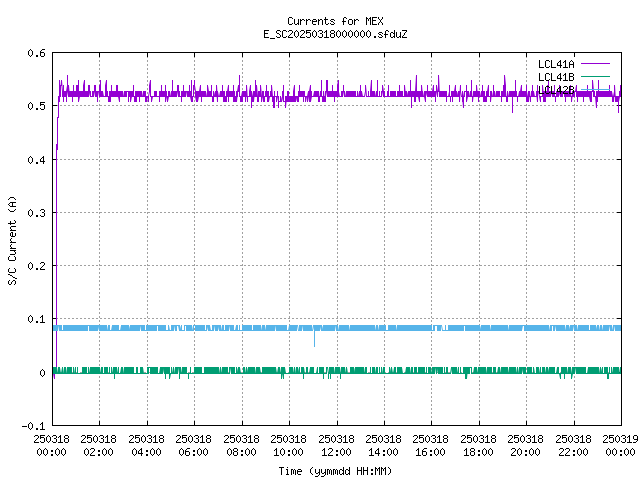
Task: Click the green LCL41B trace near zero at 14:00
Action: point(384,371)
